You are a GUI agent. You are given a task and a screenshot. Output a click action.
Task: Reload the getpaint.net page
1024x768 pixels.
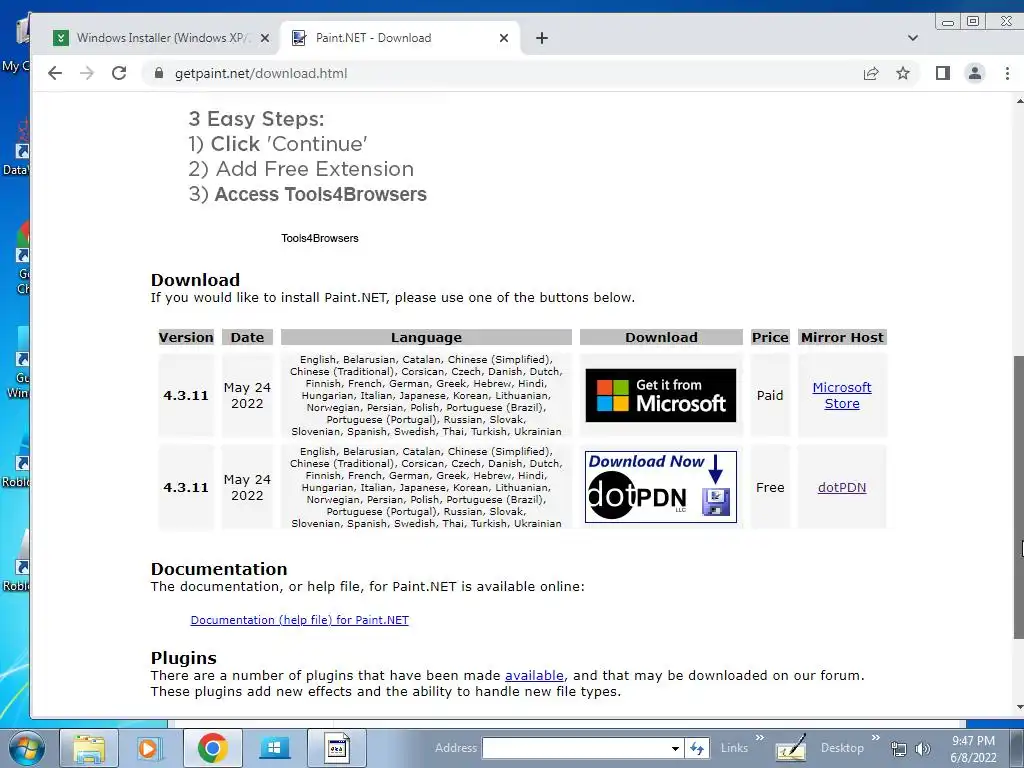pos(119,73)
